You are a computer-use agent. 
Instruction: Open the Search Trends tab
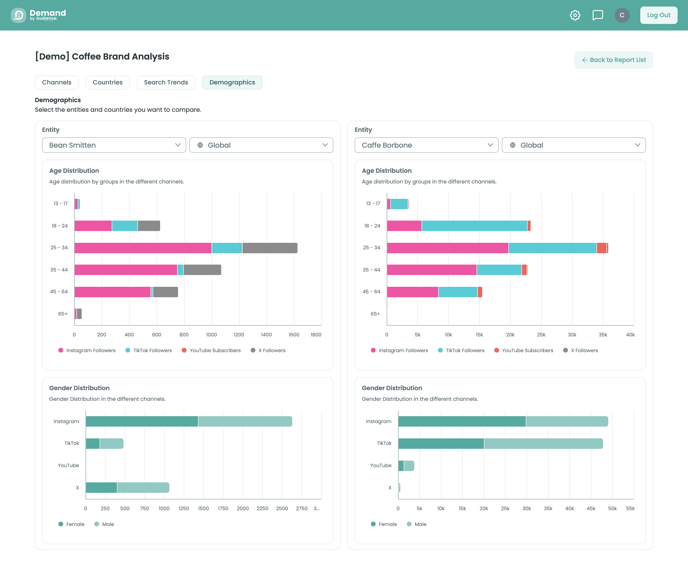[166, 82]
